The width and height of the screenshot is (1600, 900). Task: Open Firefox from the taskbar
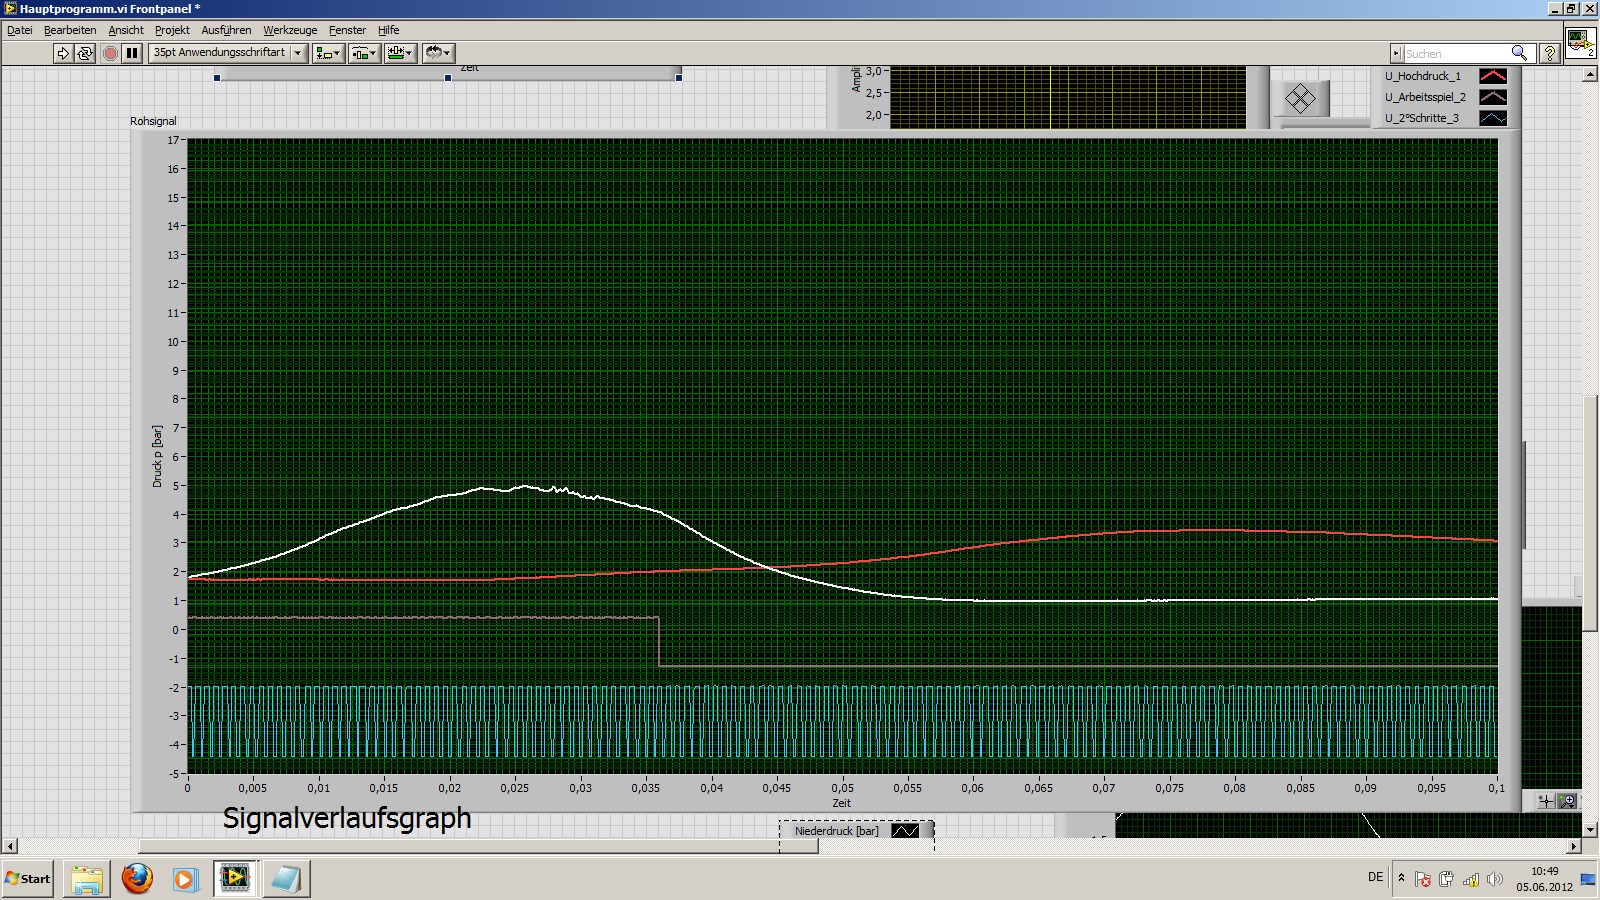pyautogui.click(x=137, y=879)
